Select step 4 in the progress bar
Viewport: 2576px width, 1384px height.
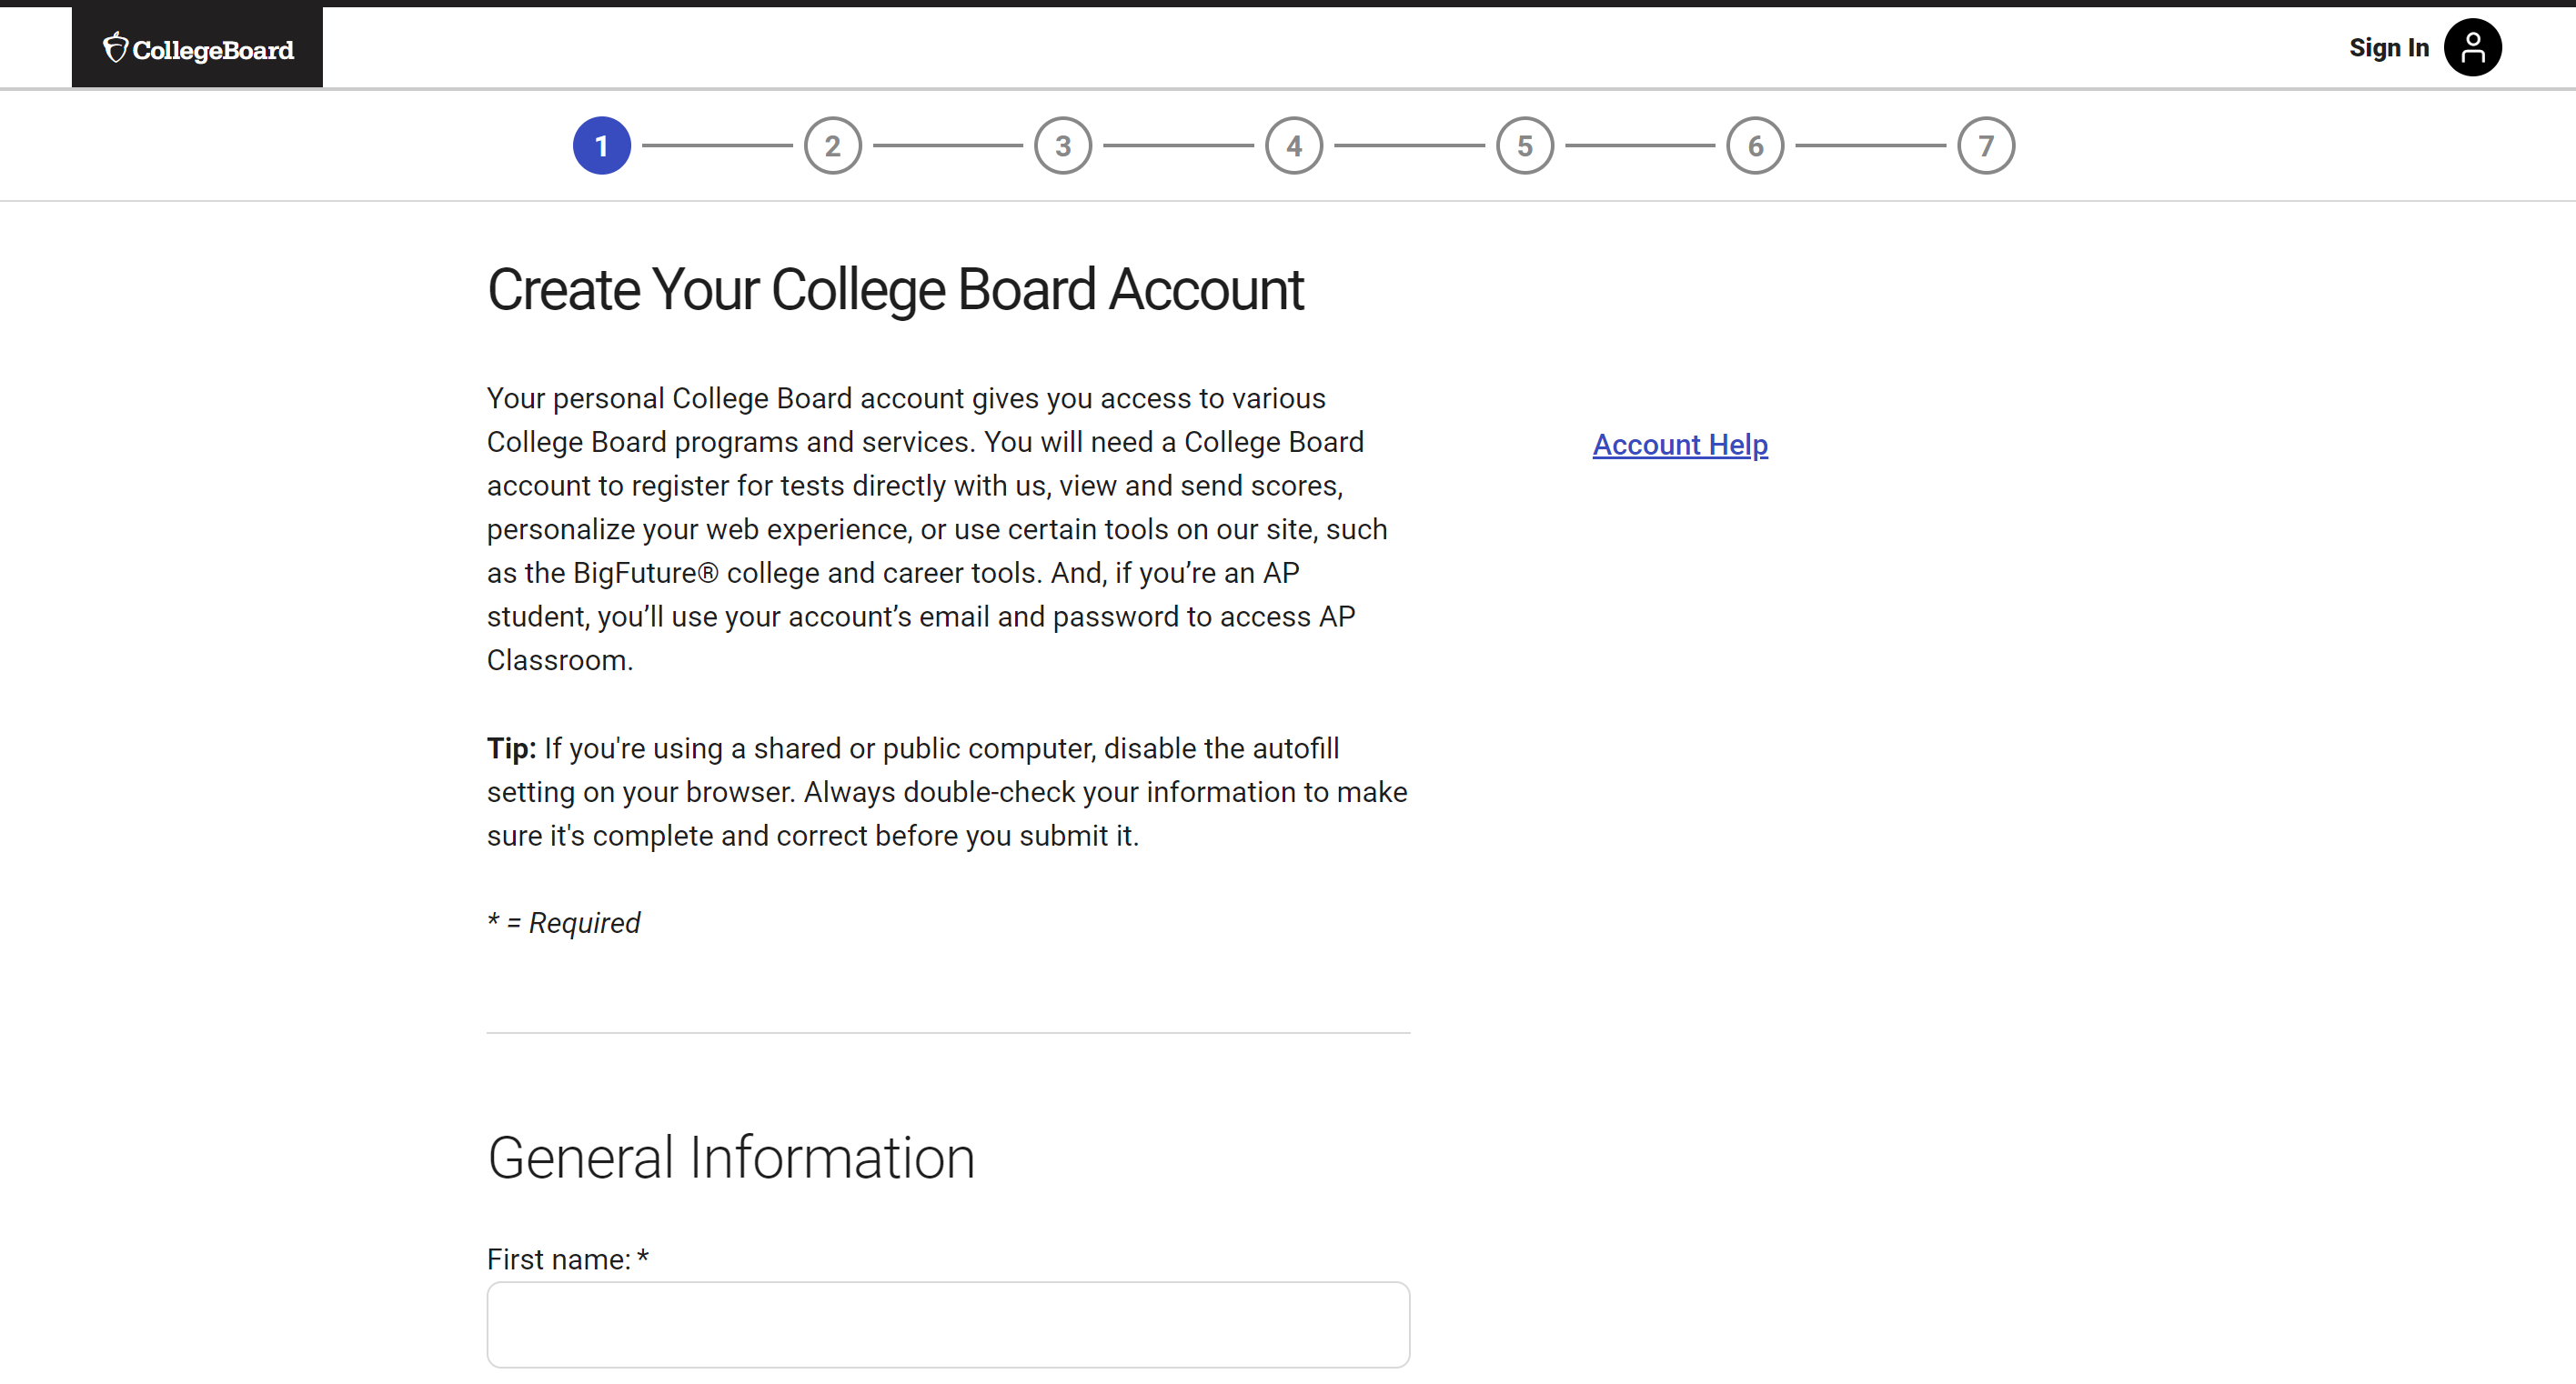pos(1294,146)
